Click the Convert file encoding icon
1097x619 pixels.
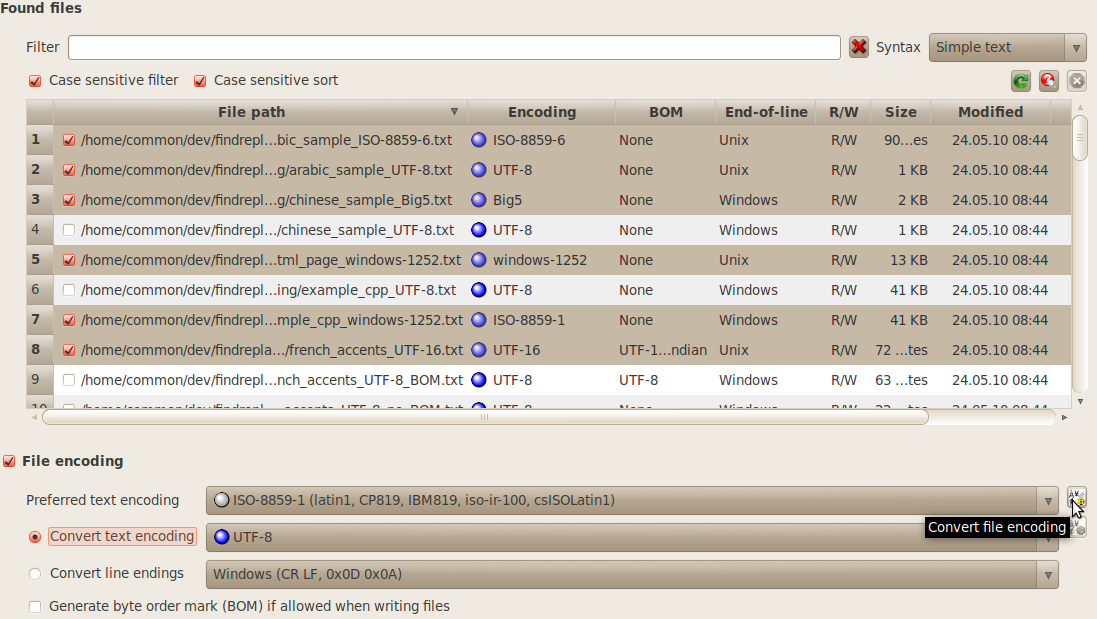(1076, 499)
